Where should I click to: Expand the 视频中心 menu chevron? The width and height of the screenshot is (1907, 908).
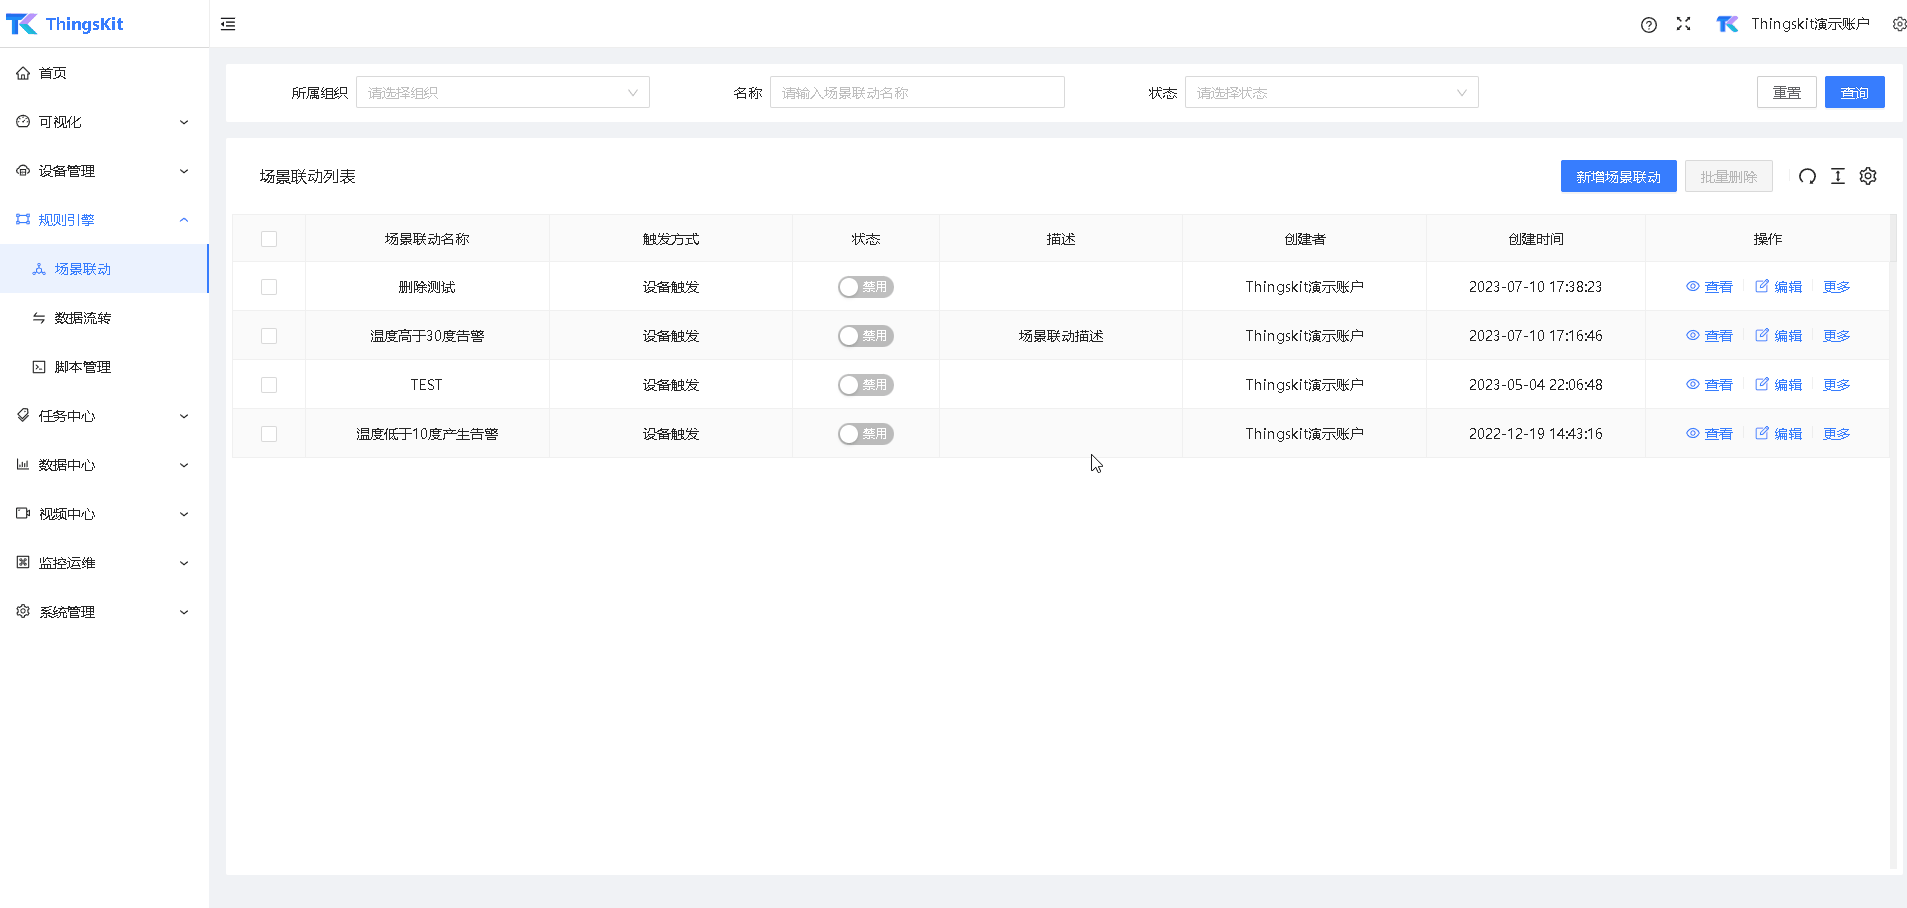pyautogui.click(x=184, y=514)
